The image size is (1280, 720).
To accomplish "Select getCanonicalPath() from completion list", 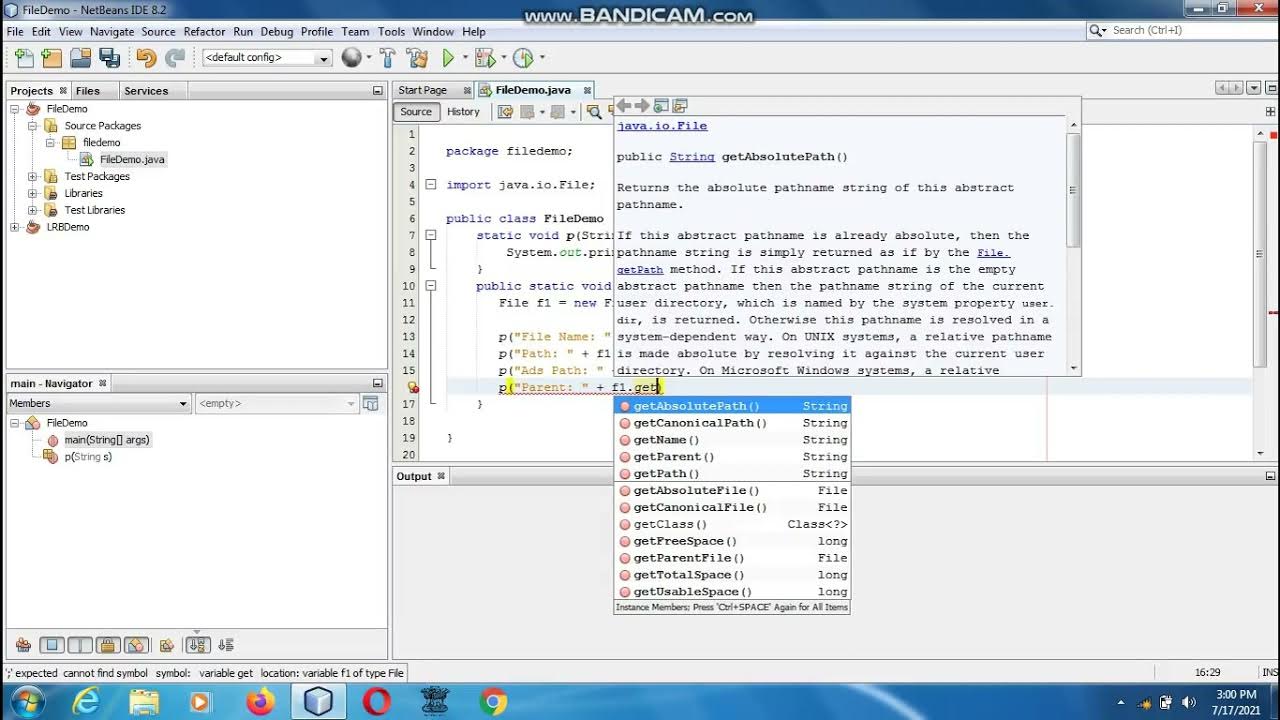I will tap(732, 423).
